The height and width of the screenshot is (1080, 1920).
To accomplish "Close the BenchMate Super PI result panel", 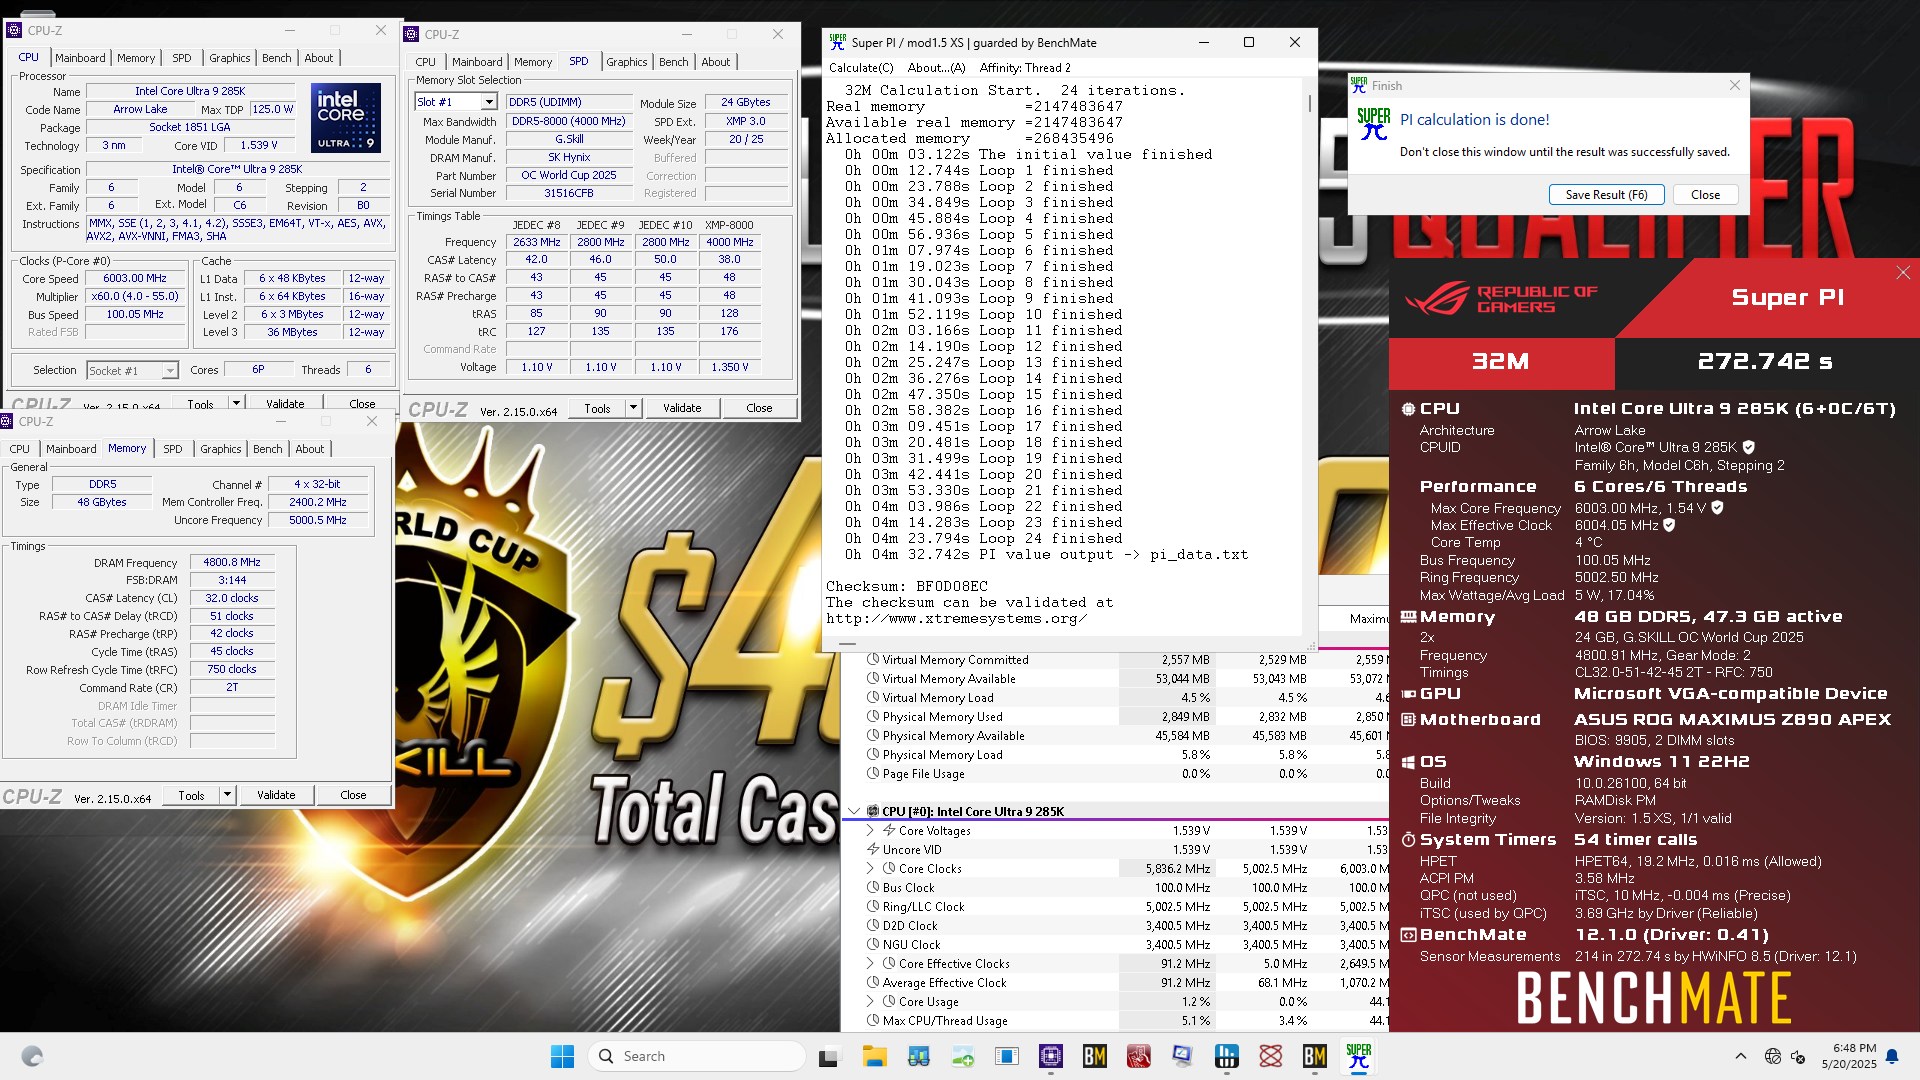I will (x=1903, y=273).
